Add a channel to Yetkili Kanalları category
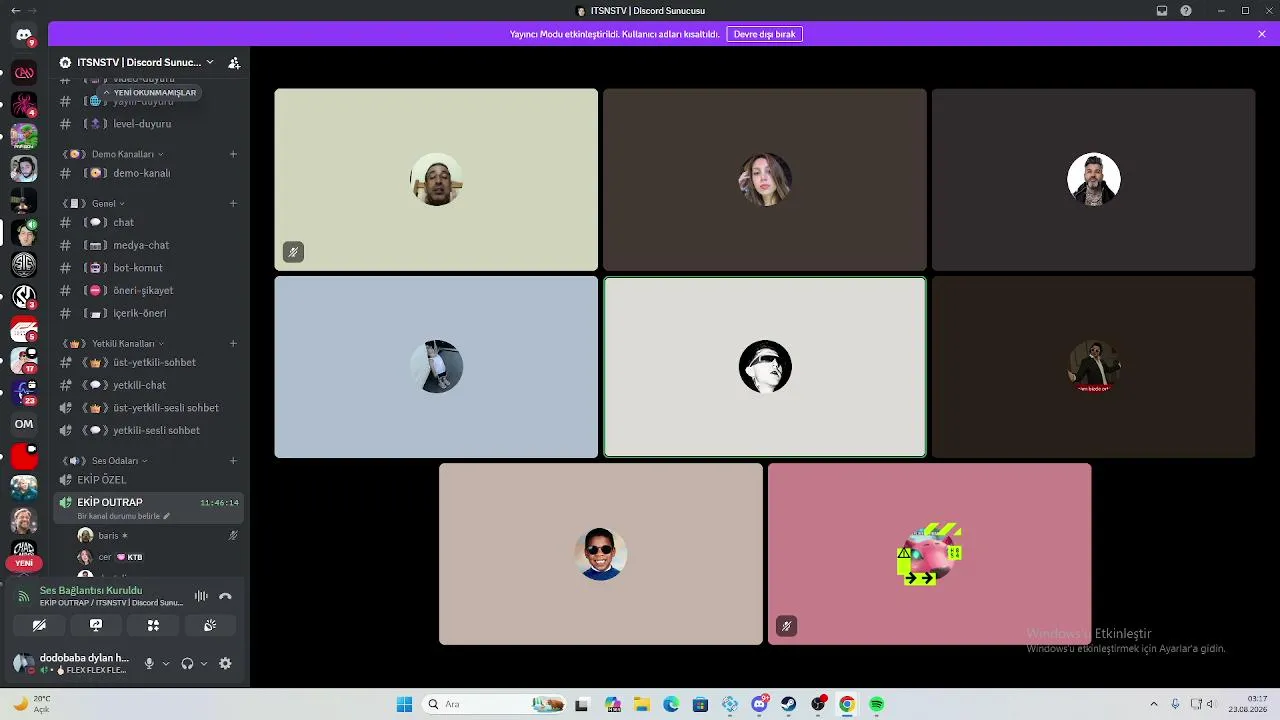The height and width of the screenshot is (720, 1280). [233, 343]
